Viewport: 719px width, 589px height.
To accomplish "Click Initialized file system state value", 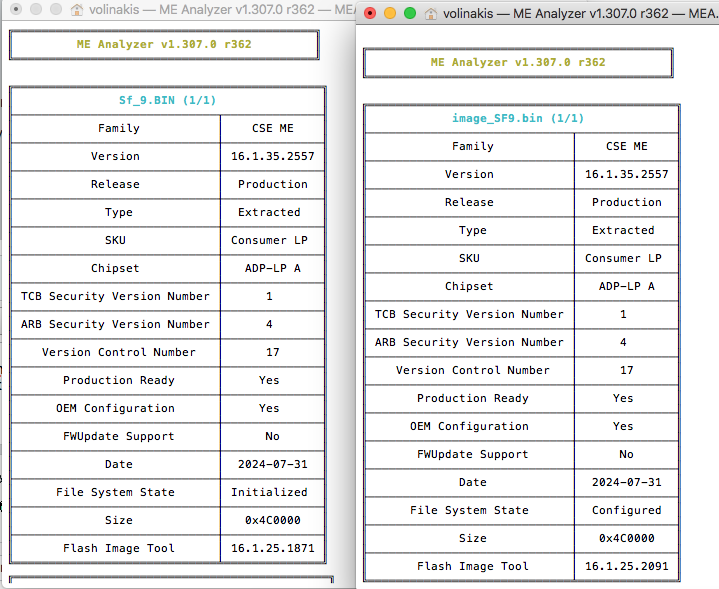I will point(269,492).
